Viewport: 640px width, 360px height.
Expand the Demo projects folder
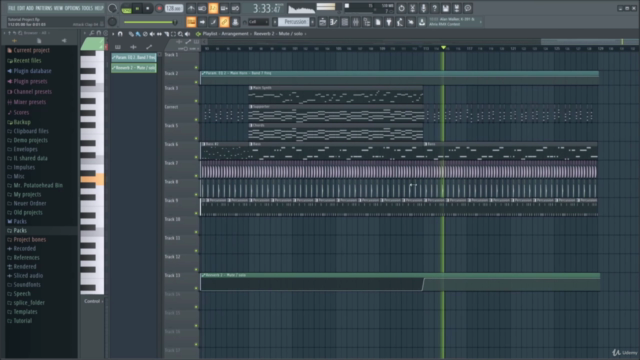30,140
